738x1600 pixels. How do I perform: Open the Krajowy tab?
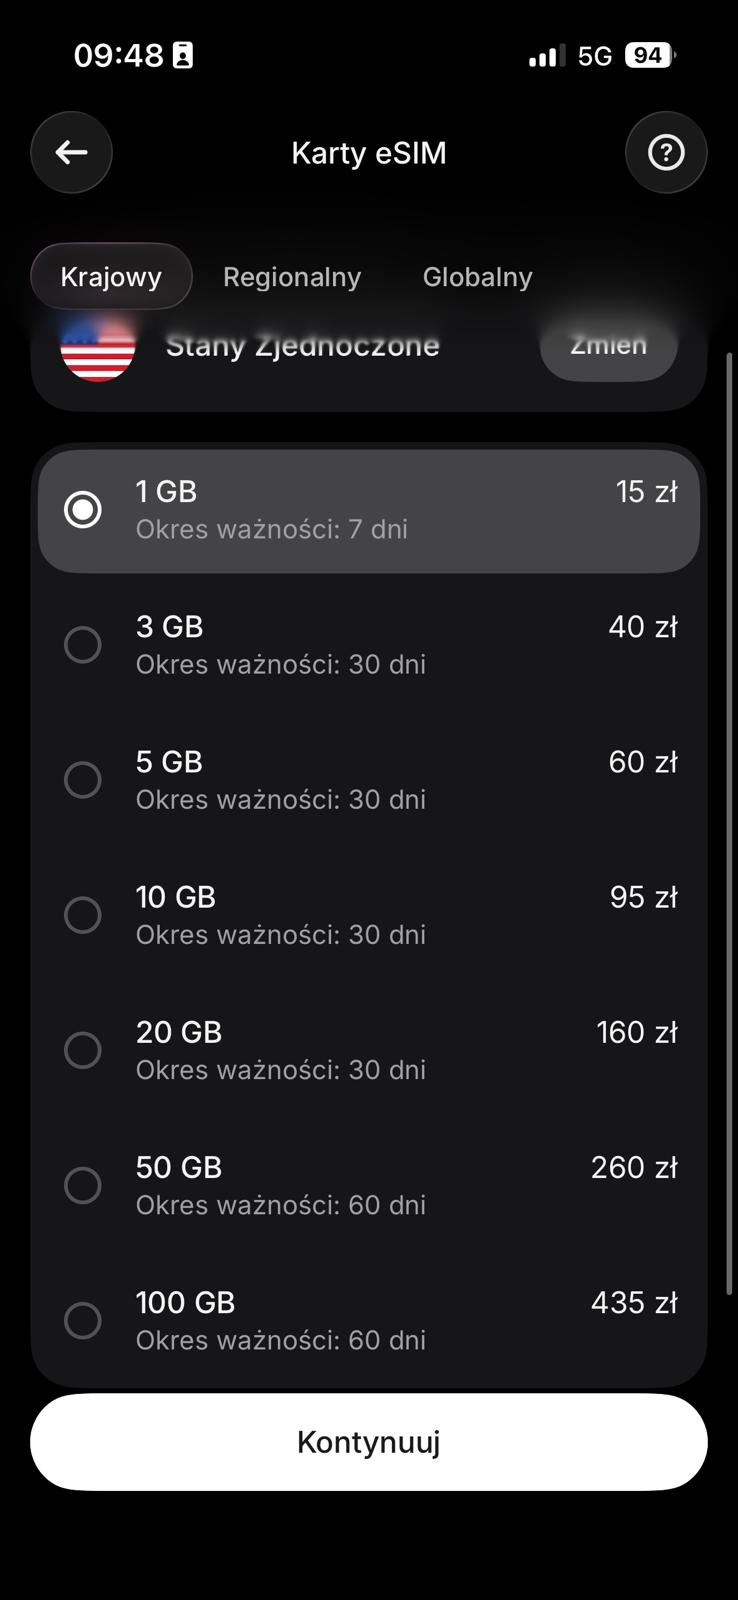(111, 277)
